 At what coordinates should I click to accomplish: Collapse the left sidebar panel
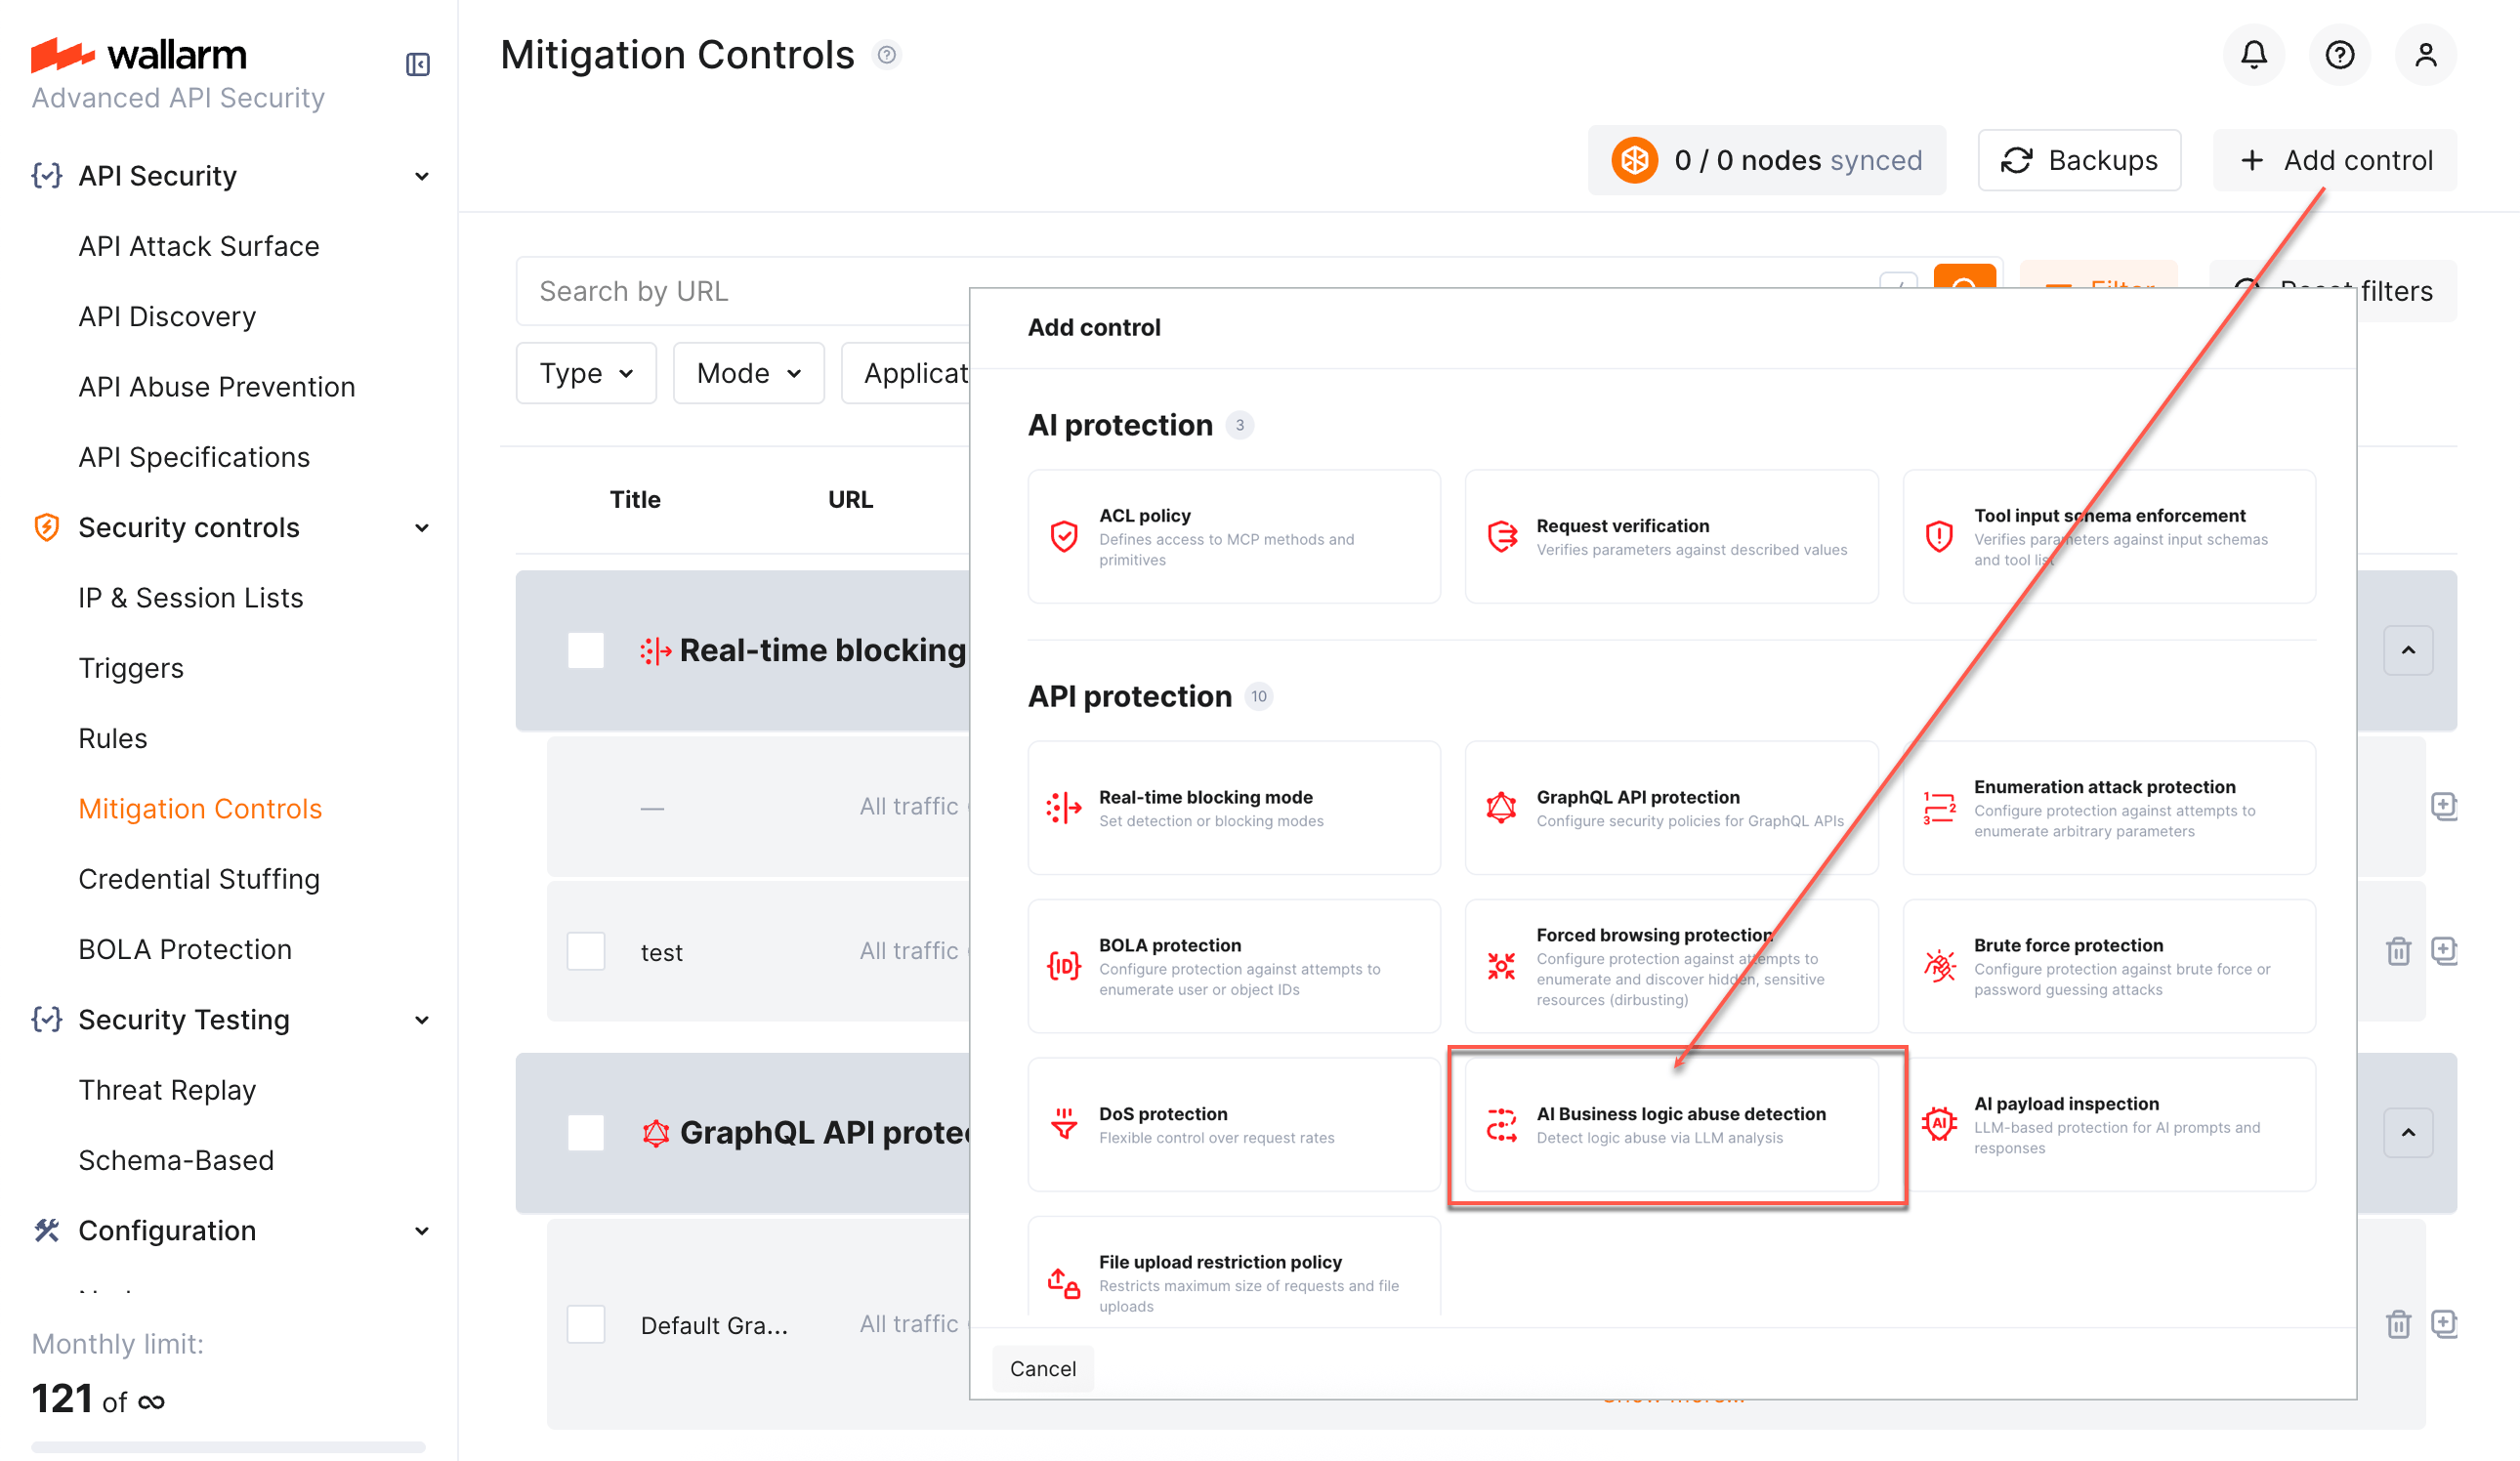[x=417, y=63]
